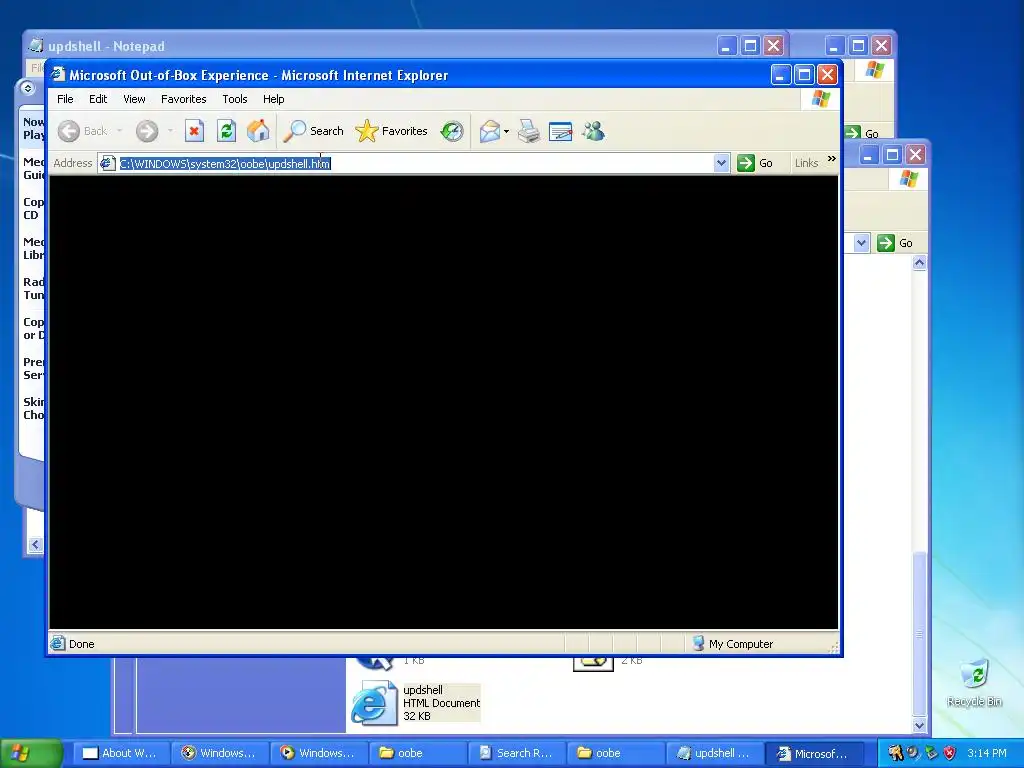Expand the Back button history dropdown
This screenshot has height=768, width=1024.
click(120, 131)
